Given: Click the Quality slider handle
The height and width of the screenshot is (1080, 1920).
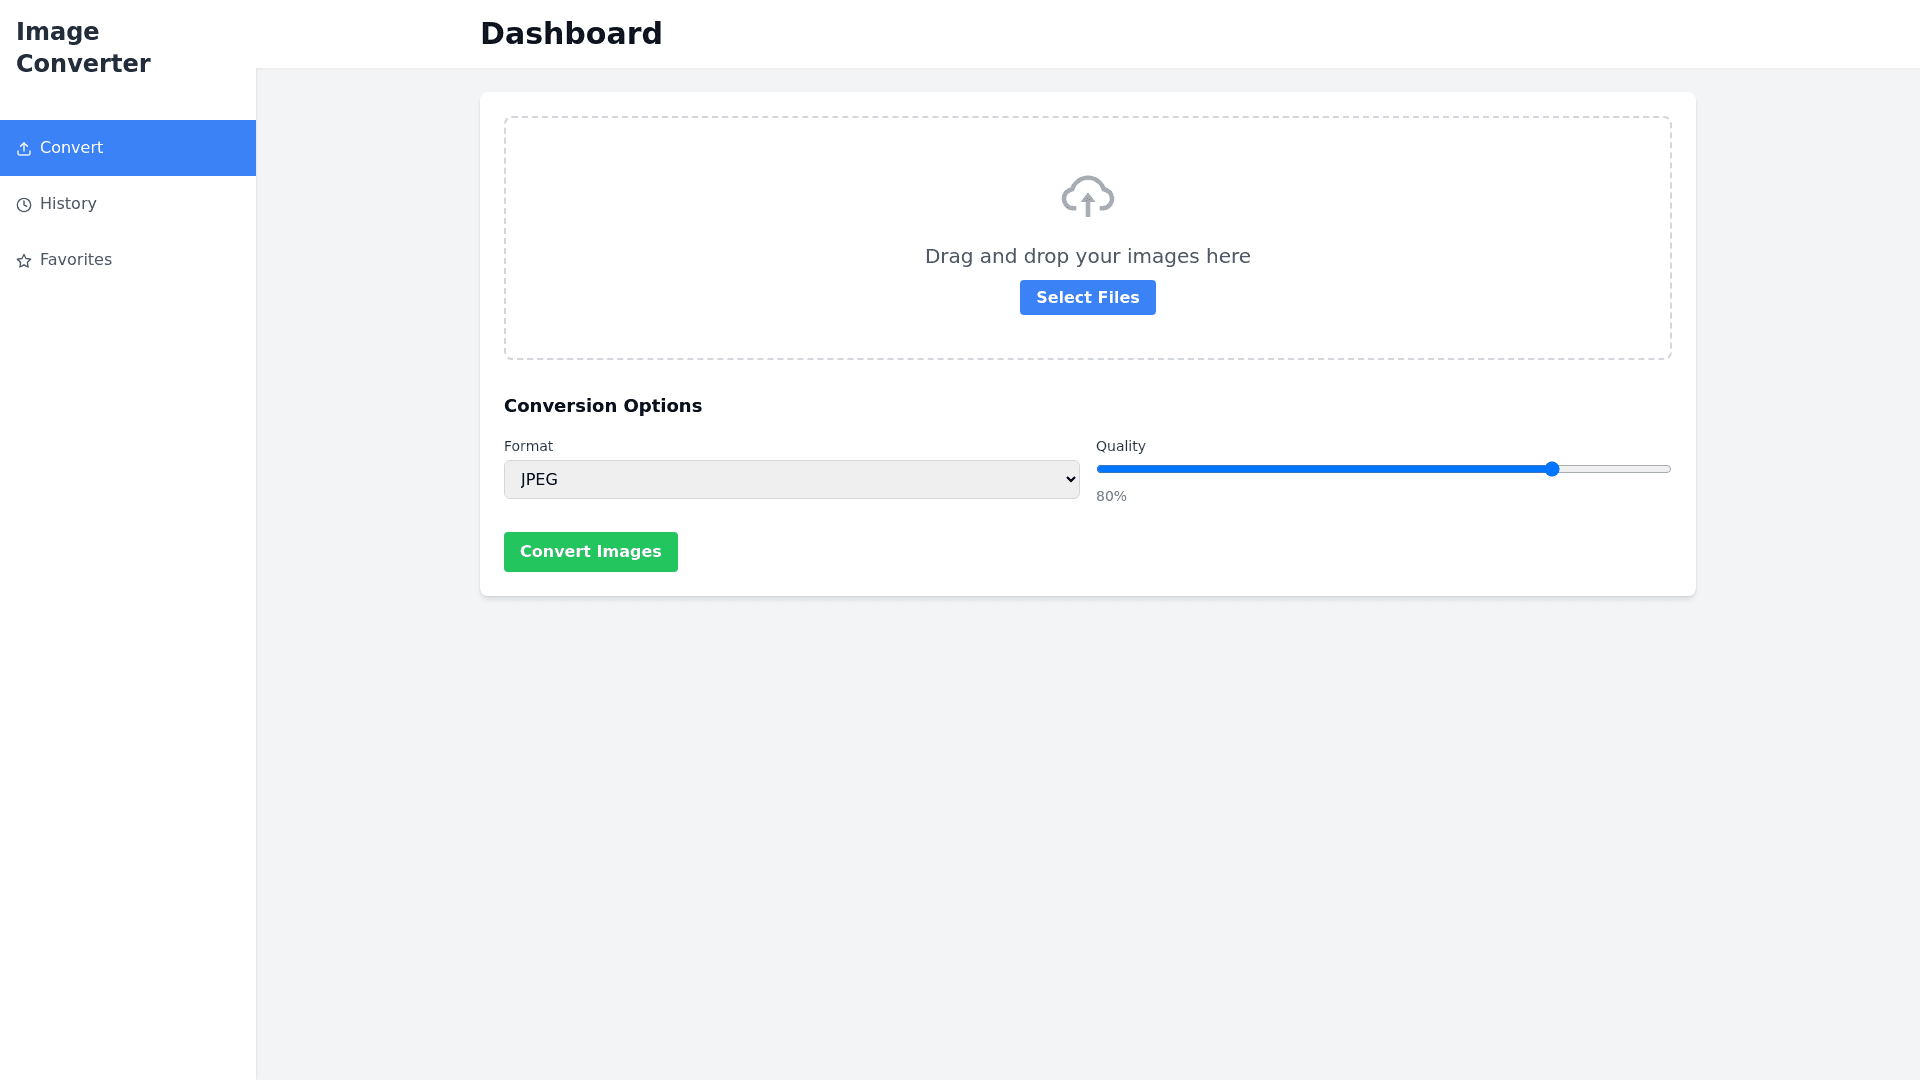Looking at the screenshot, I should 1552,469.
